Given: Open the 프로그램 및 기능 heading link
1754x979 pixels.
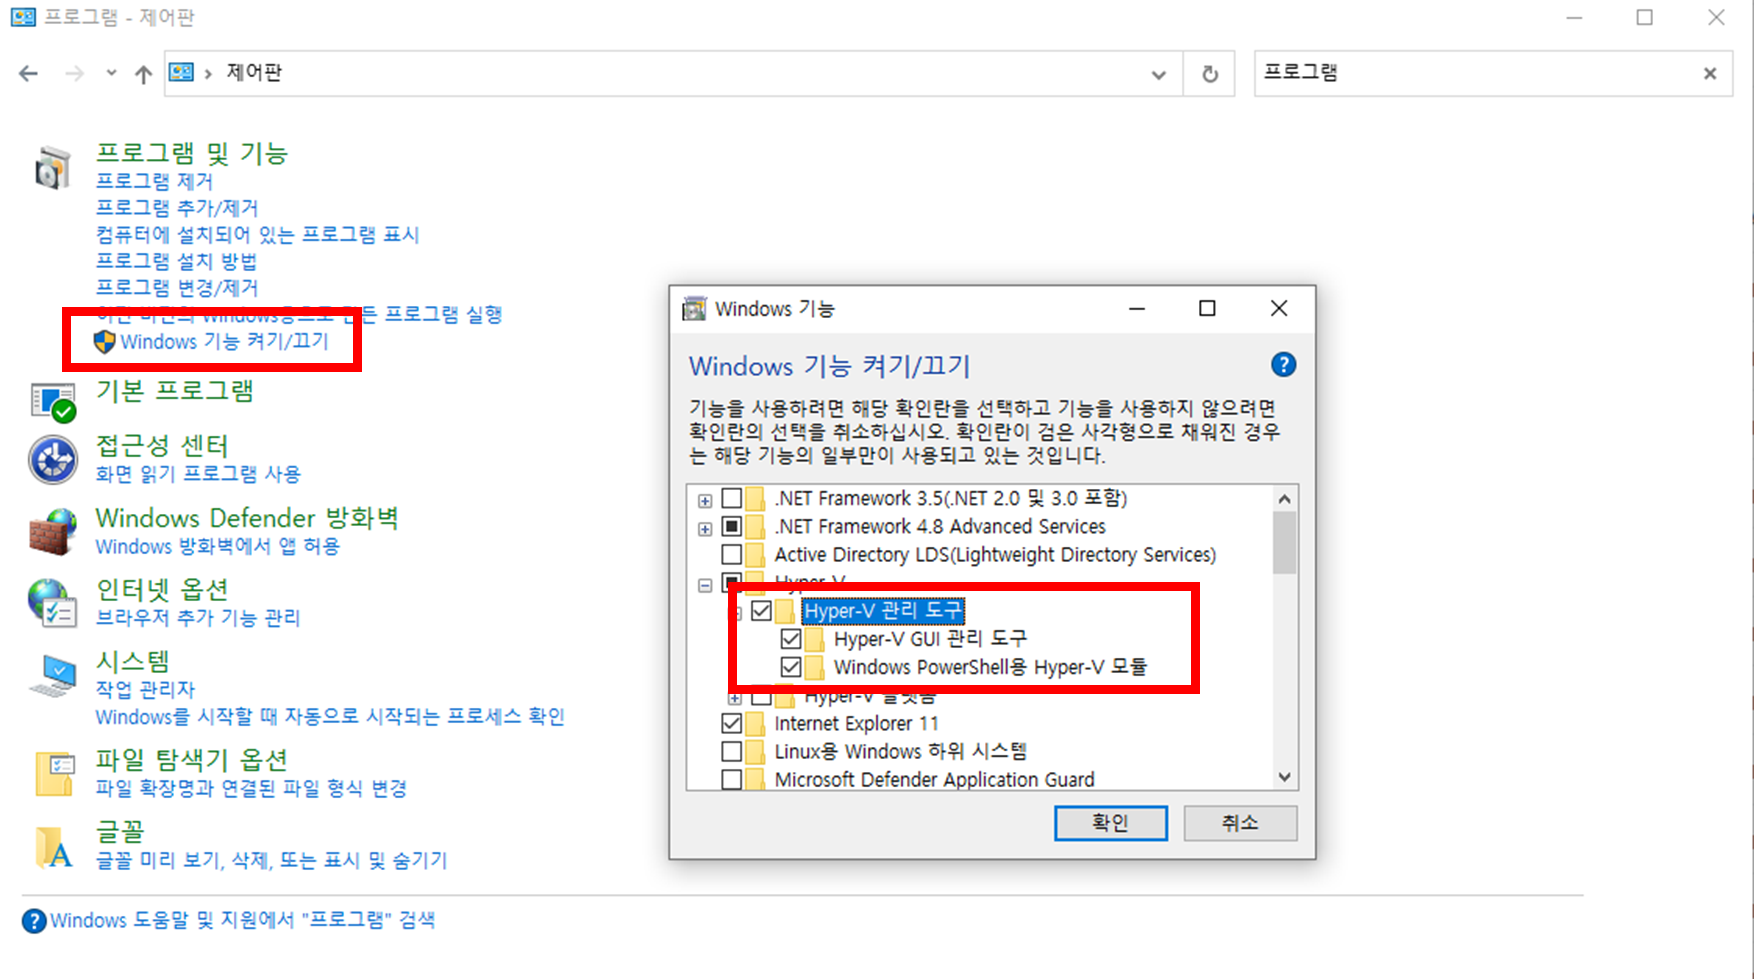Looking at the screenshot, I should pos(192,153).
